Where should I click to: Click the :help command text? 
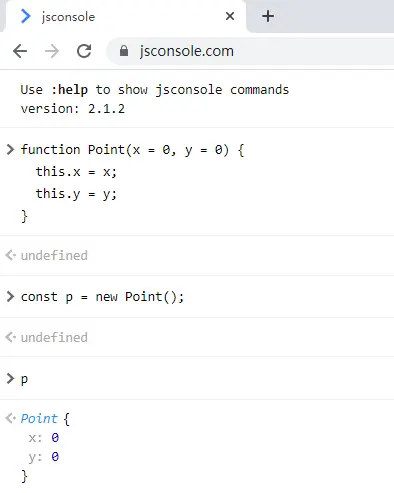pos(69,90)
